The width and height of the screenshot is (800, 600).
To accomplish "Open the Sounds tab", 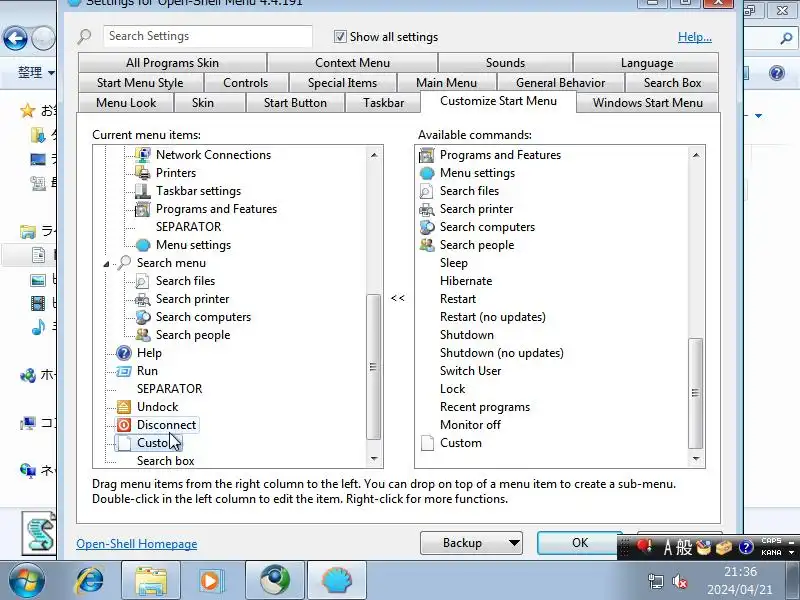I will point(505,63).
